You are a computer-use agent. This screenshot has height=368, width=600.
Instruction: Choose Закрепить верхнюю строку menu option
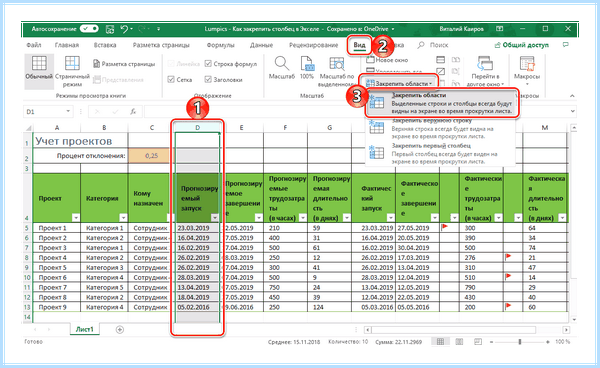pyautogui.click(x=440, y=129)
